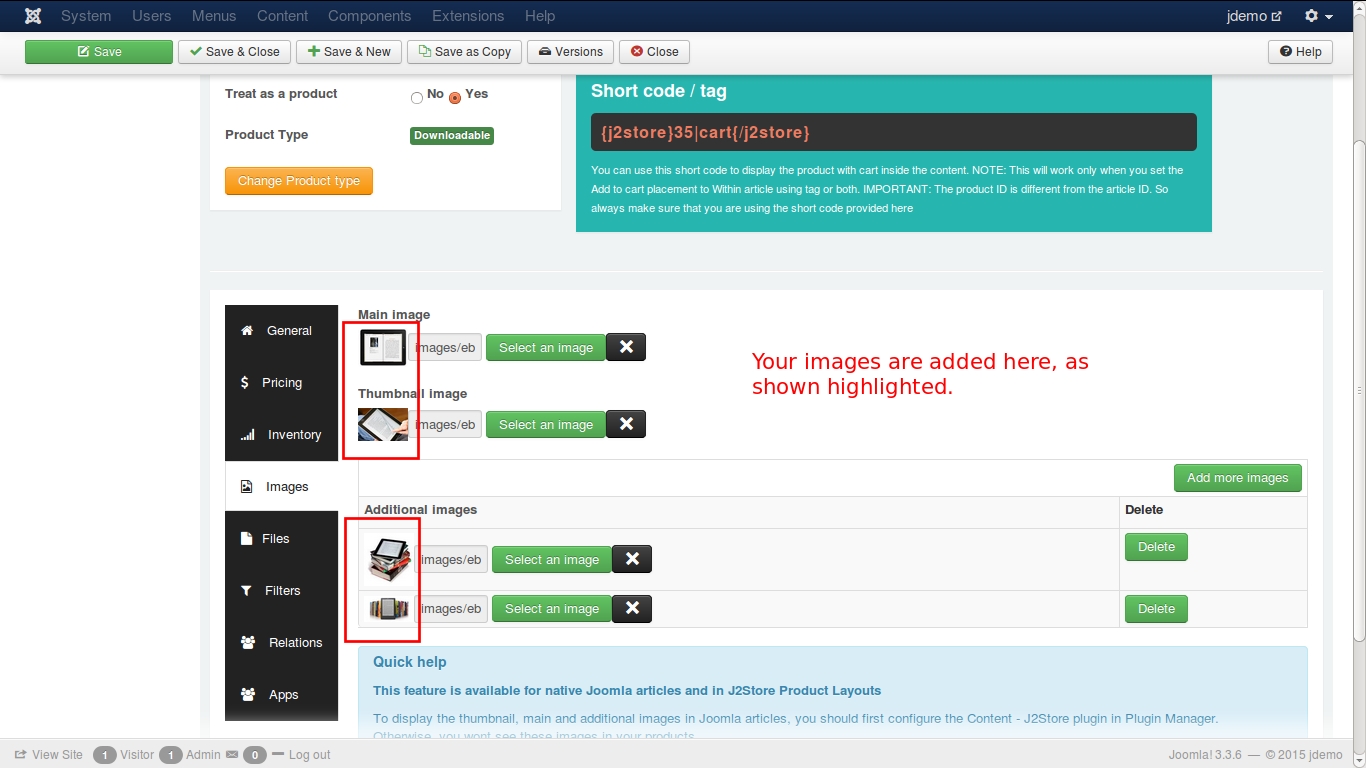Open the settings gear dropdown
Image resolution: width=1366 pixels, height=768 pixels.
click(1318, 16)
